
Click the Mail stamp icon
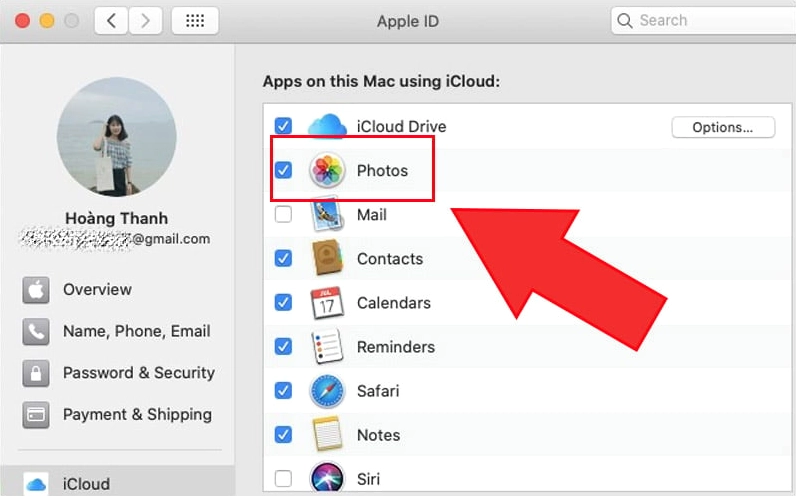click(327, 215)
